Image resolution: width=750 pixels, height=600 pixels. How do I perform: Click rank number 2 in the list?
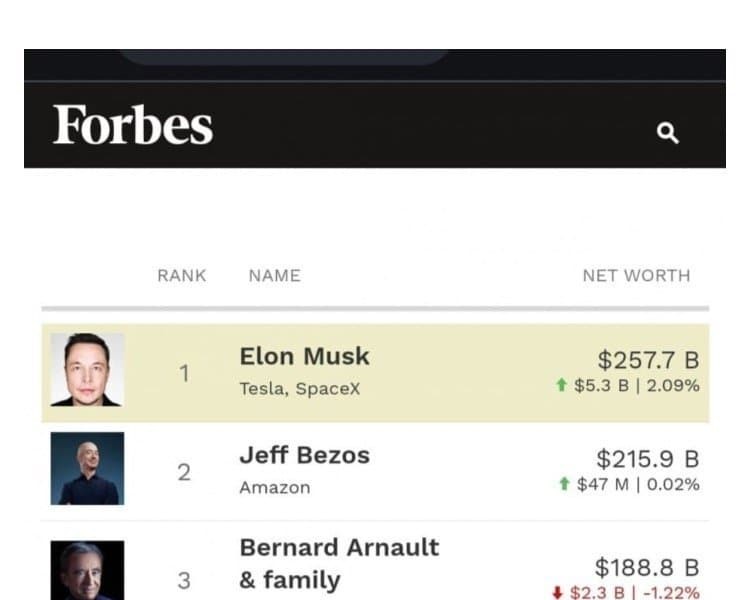pyautogui.click(x=184, y=473)
